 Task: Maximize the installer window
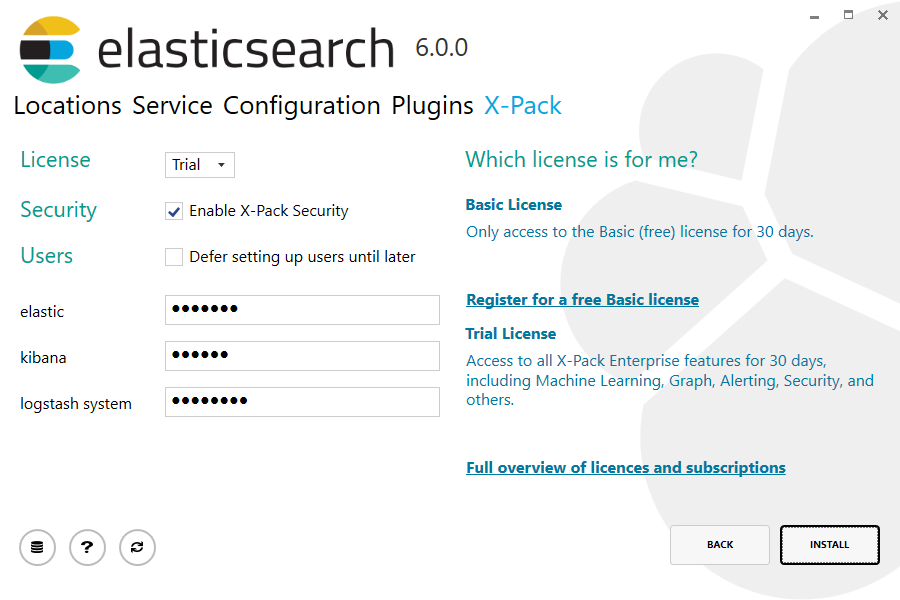pyautogui.click(x=849, y=15)
